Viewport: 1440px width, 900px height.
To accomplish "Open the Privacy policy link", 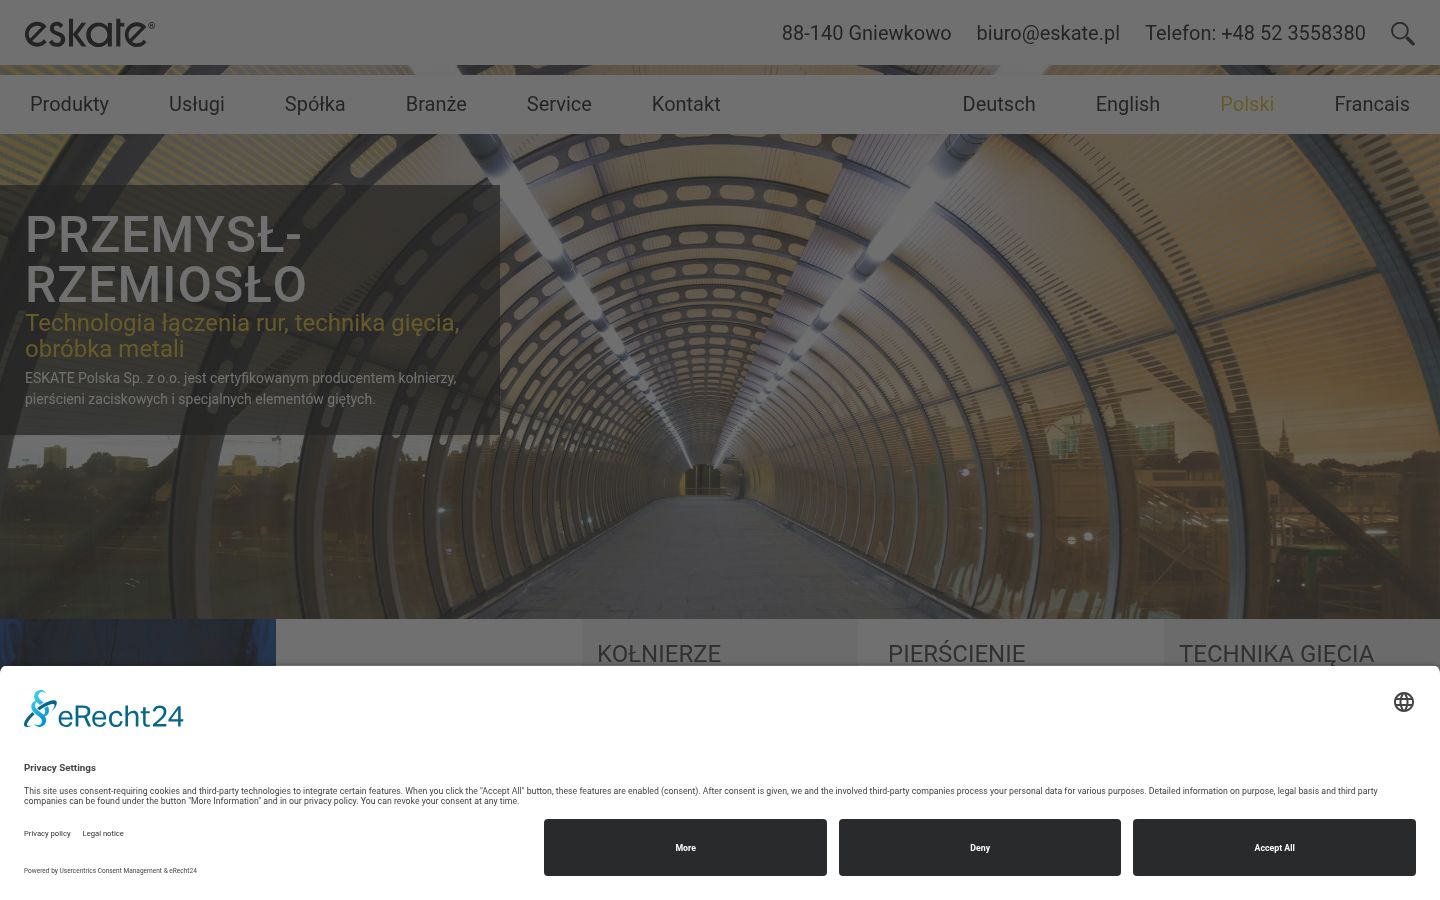I will (47, 833).
